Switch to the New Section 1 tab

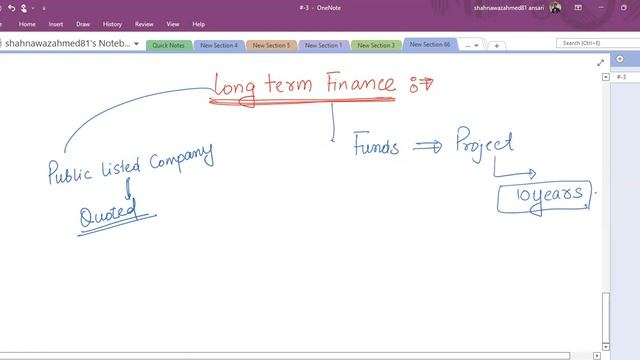[323, 45]
